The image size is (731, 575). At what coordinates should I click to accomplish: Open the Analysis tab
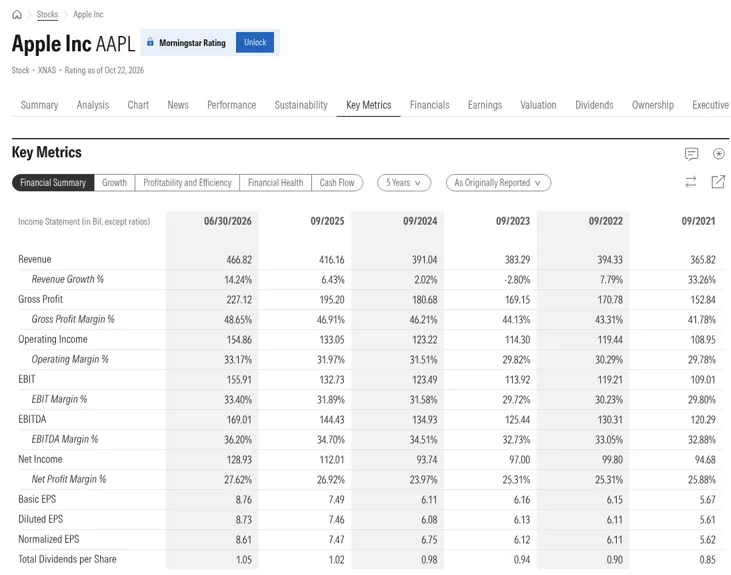coord(93,105)
